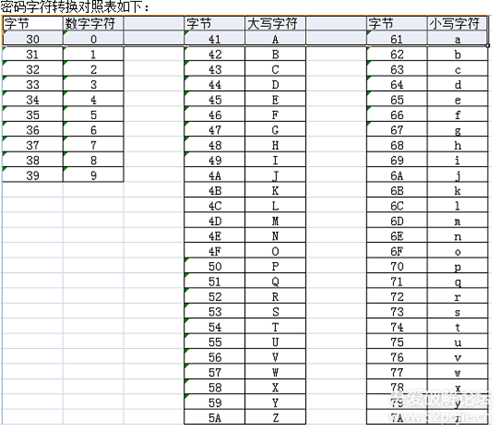This screenshot has height=432, width=500.
Task: Click the 字节 header above byte 41
Action: (x=215, y=24)
